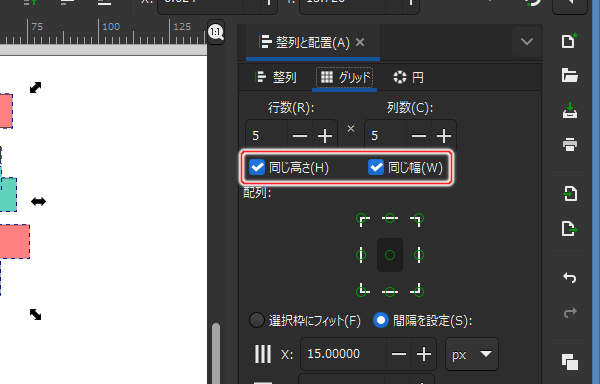
Task: Open the dock panel chevron menu
Action: point(527,41)
